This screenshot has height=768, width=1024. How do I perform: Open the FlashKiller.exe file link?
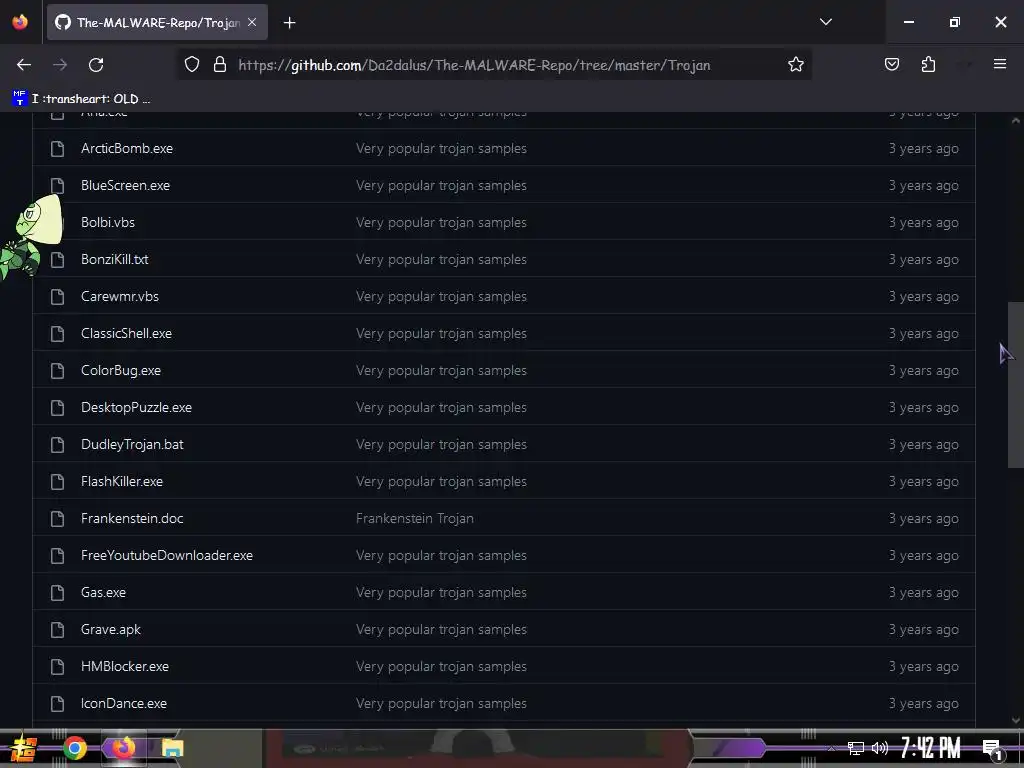click(122, 481)
